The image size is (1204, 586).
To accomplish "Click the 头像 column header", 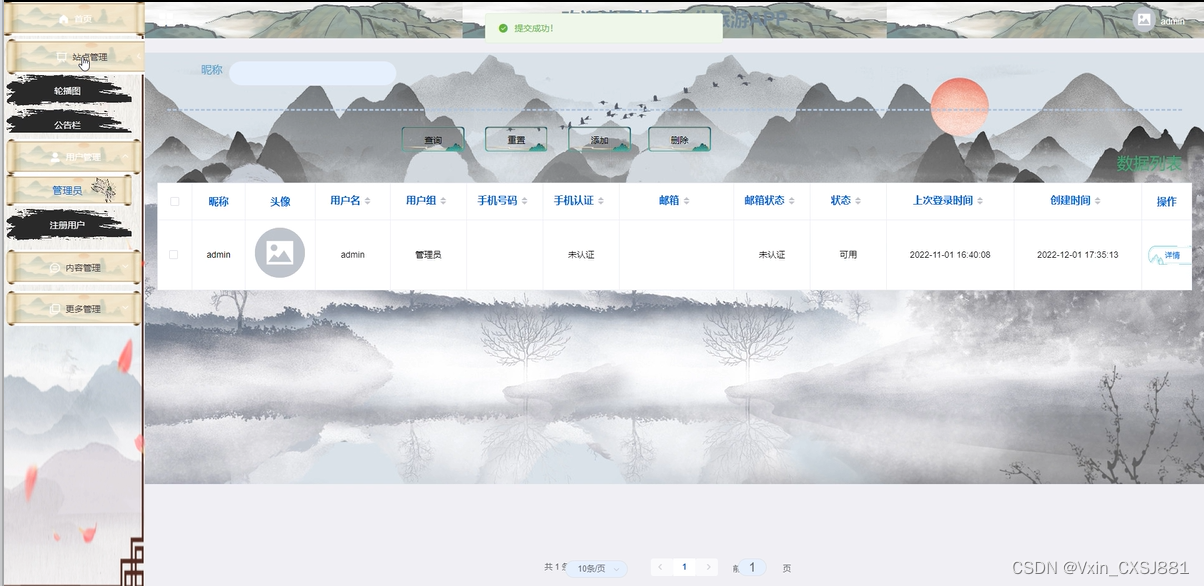I will (280, 201).
